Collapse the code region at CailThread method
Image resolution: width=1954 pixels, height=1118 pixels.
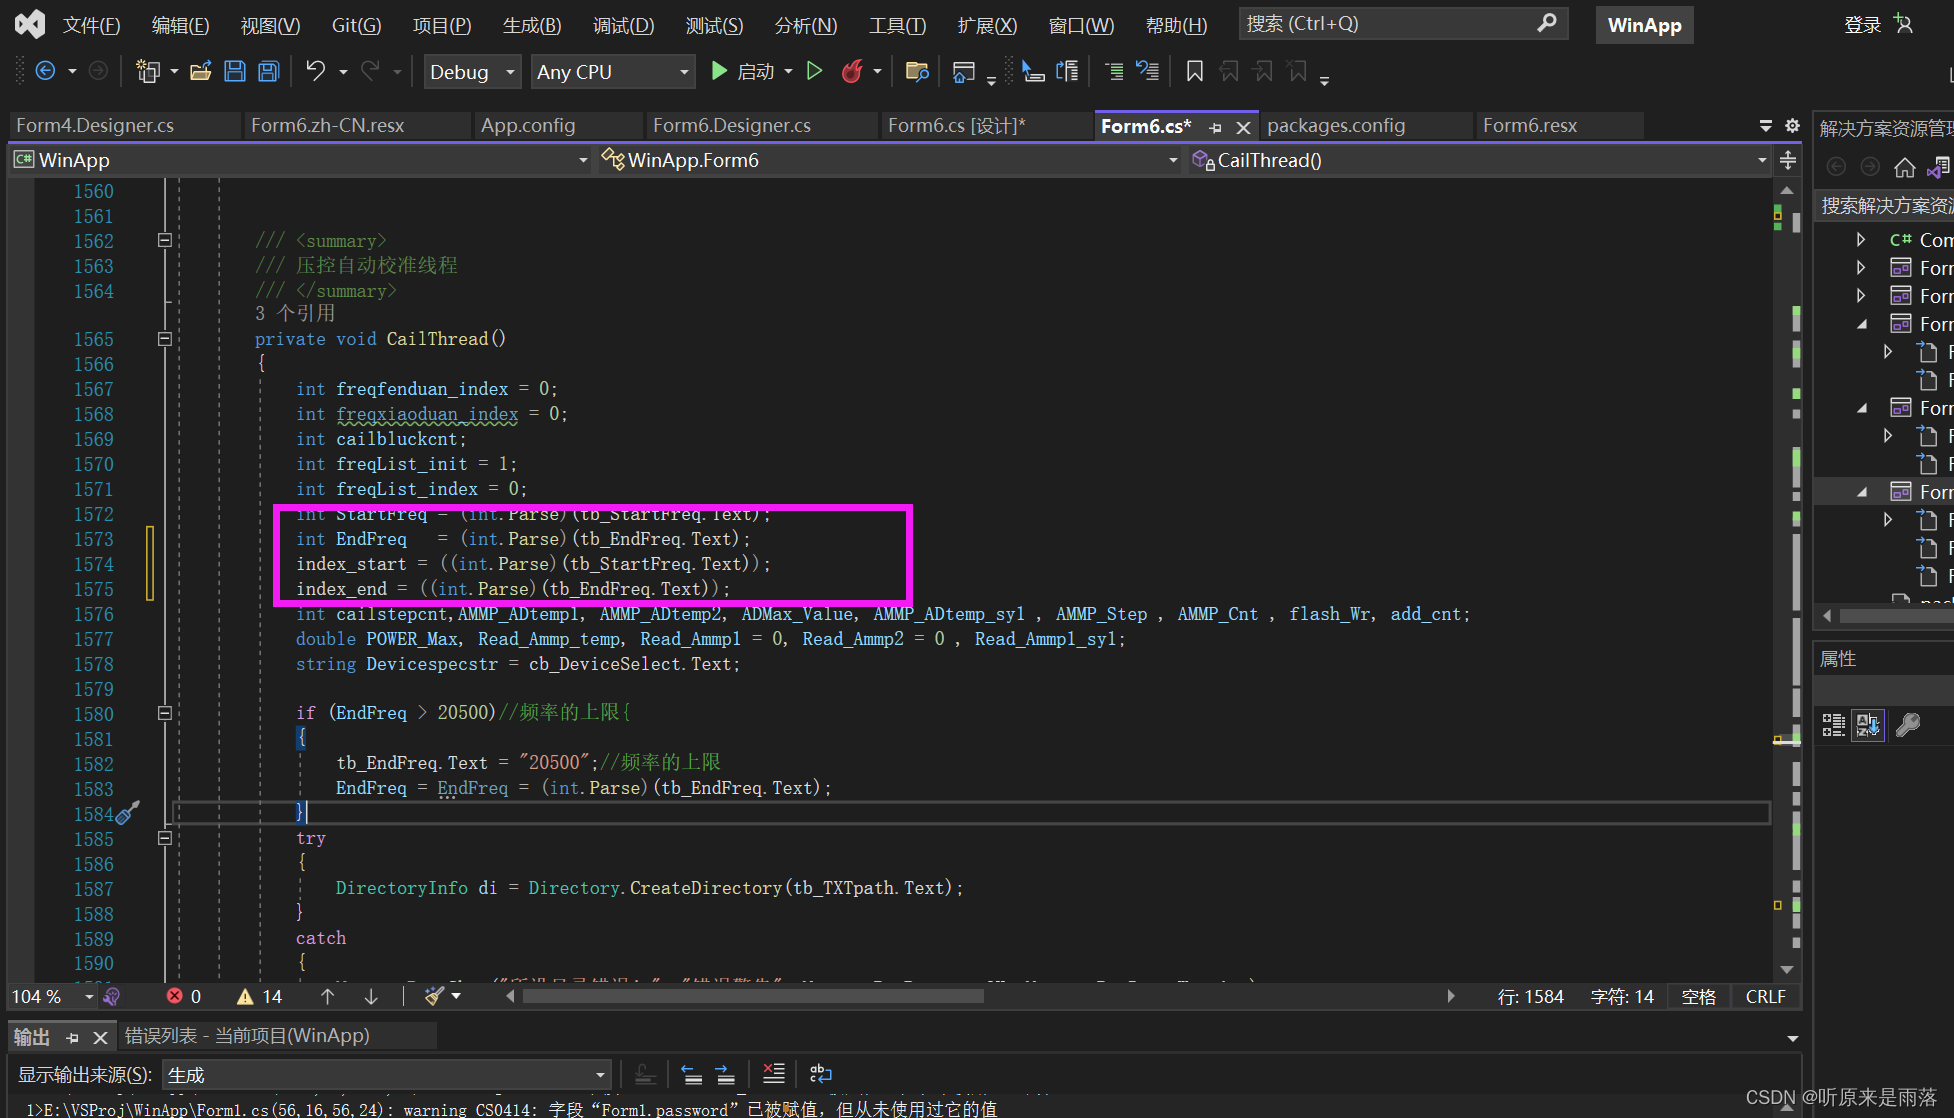point(165,339)
